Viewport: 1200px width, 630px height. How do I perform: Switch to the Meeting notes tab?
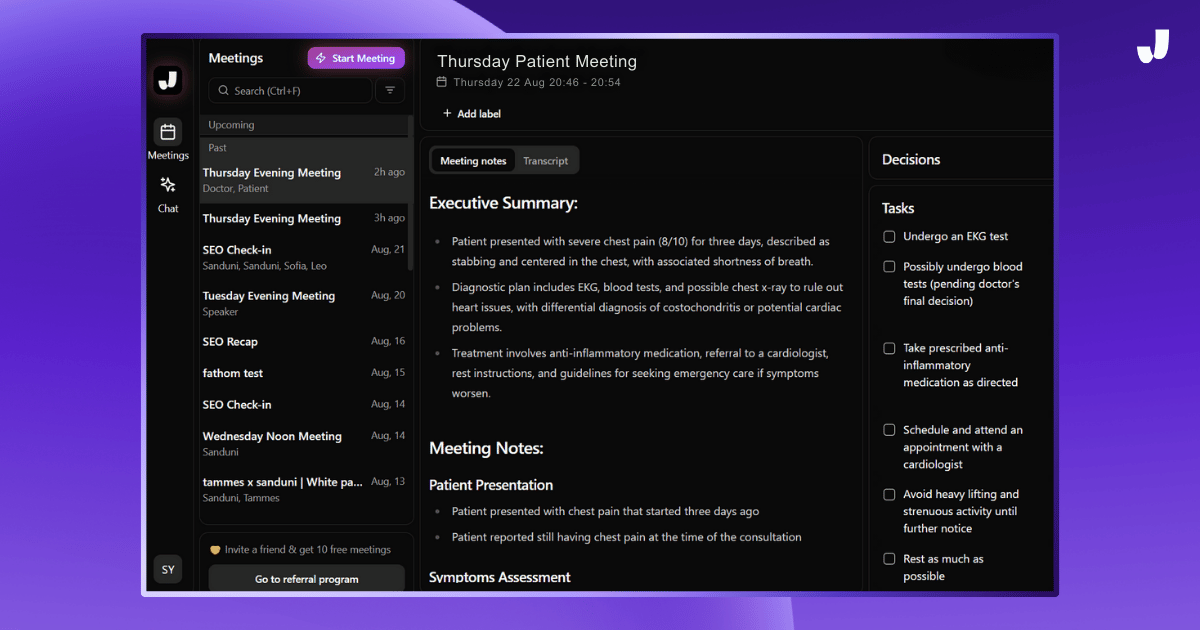(x=473, y=161)
